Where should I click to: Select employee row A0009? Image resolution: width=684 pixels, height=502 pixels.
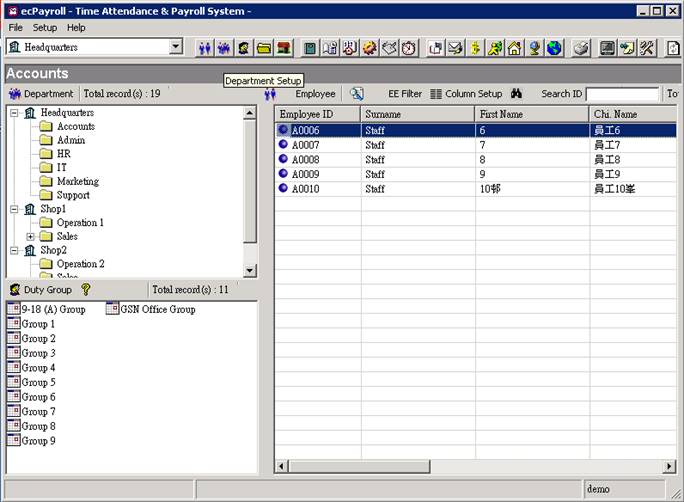click(x=476, y=174)
